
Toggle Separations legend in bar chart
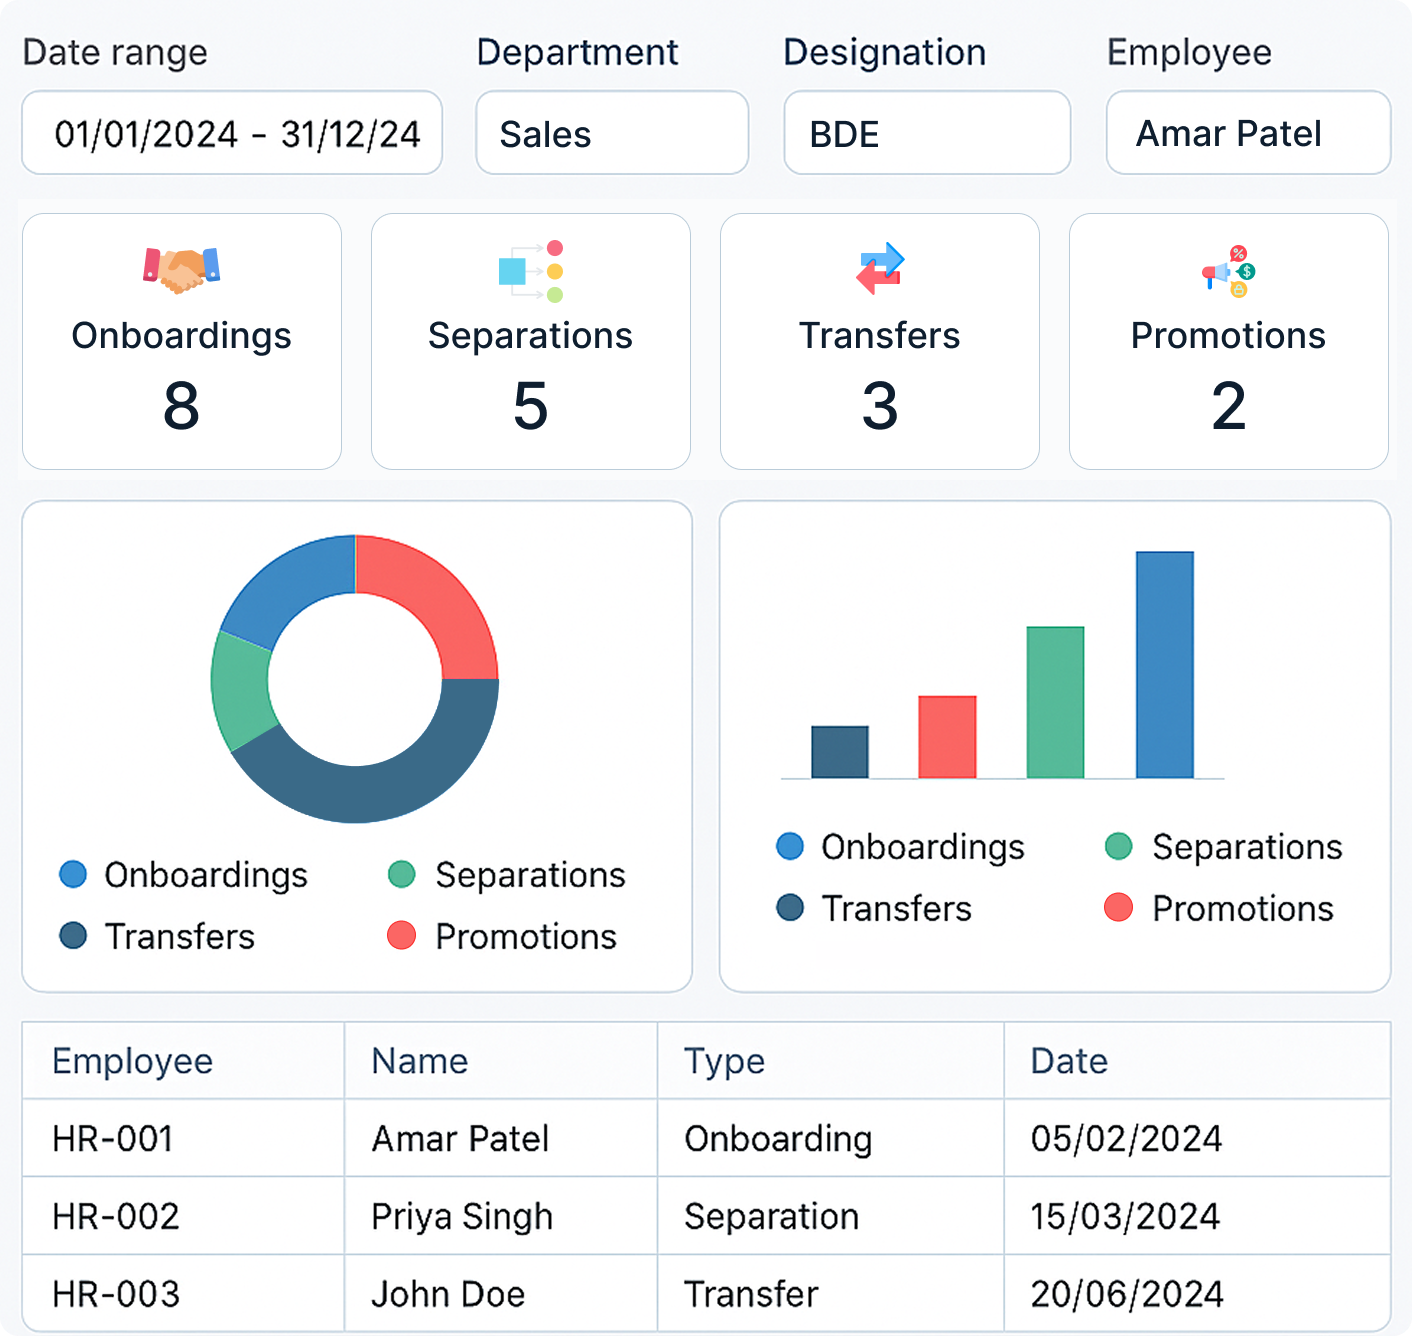[1223, 847]
